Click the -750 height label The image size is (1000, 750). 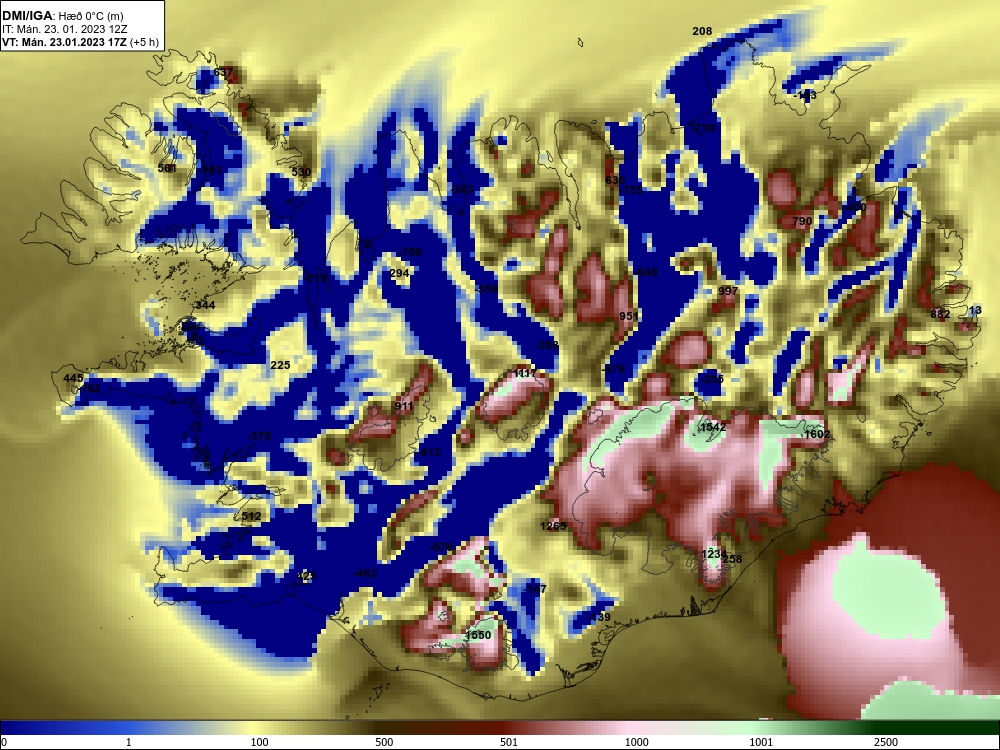point(410,252)
